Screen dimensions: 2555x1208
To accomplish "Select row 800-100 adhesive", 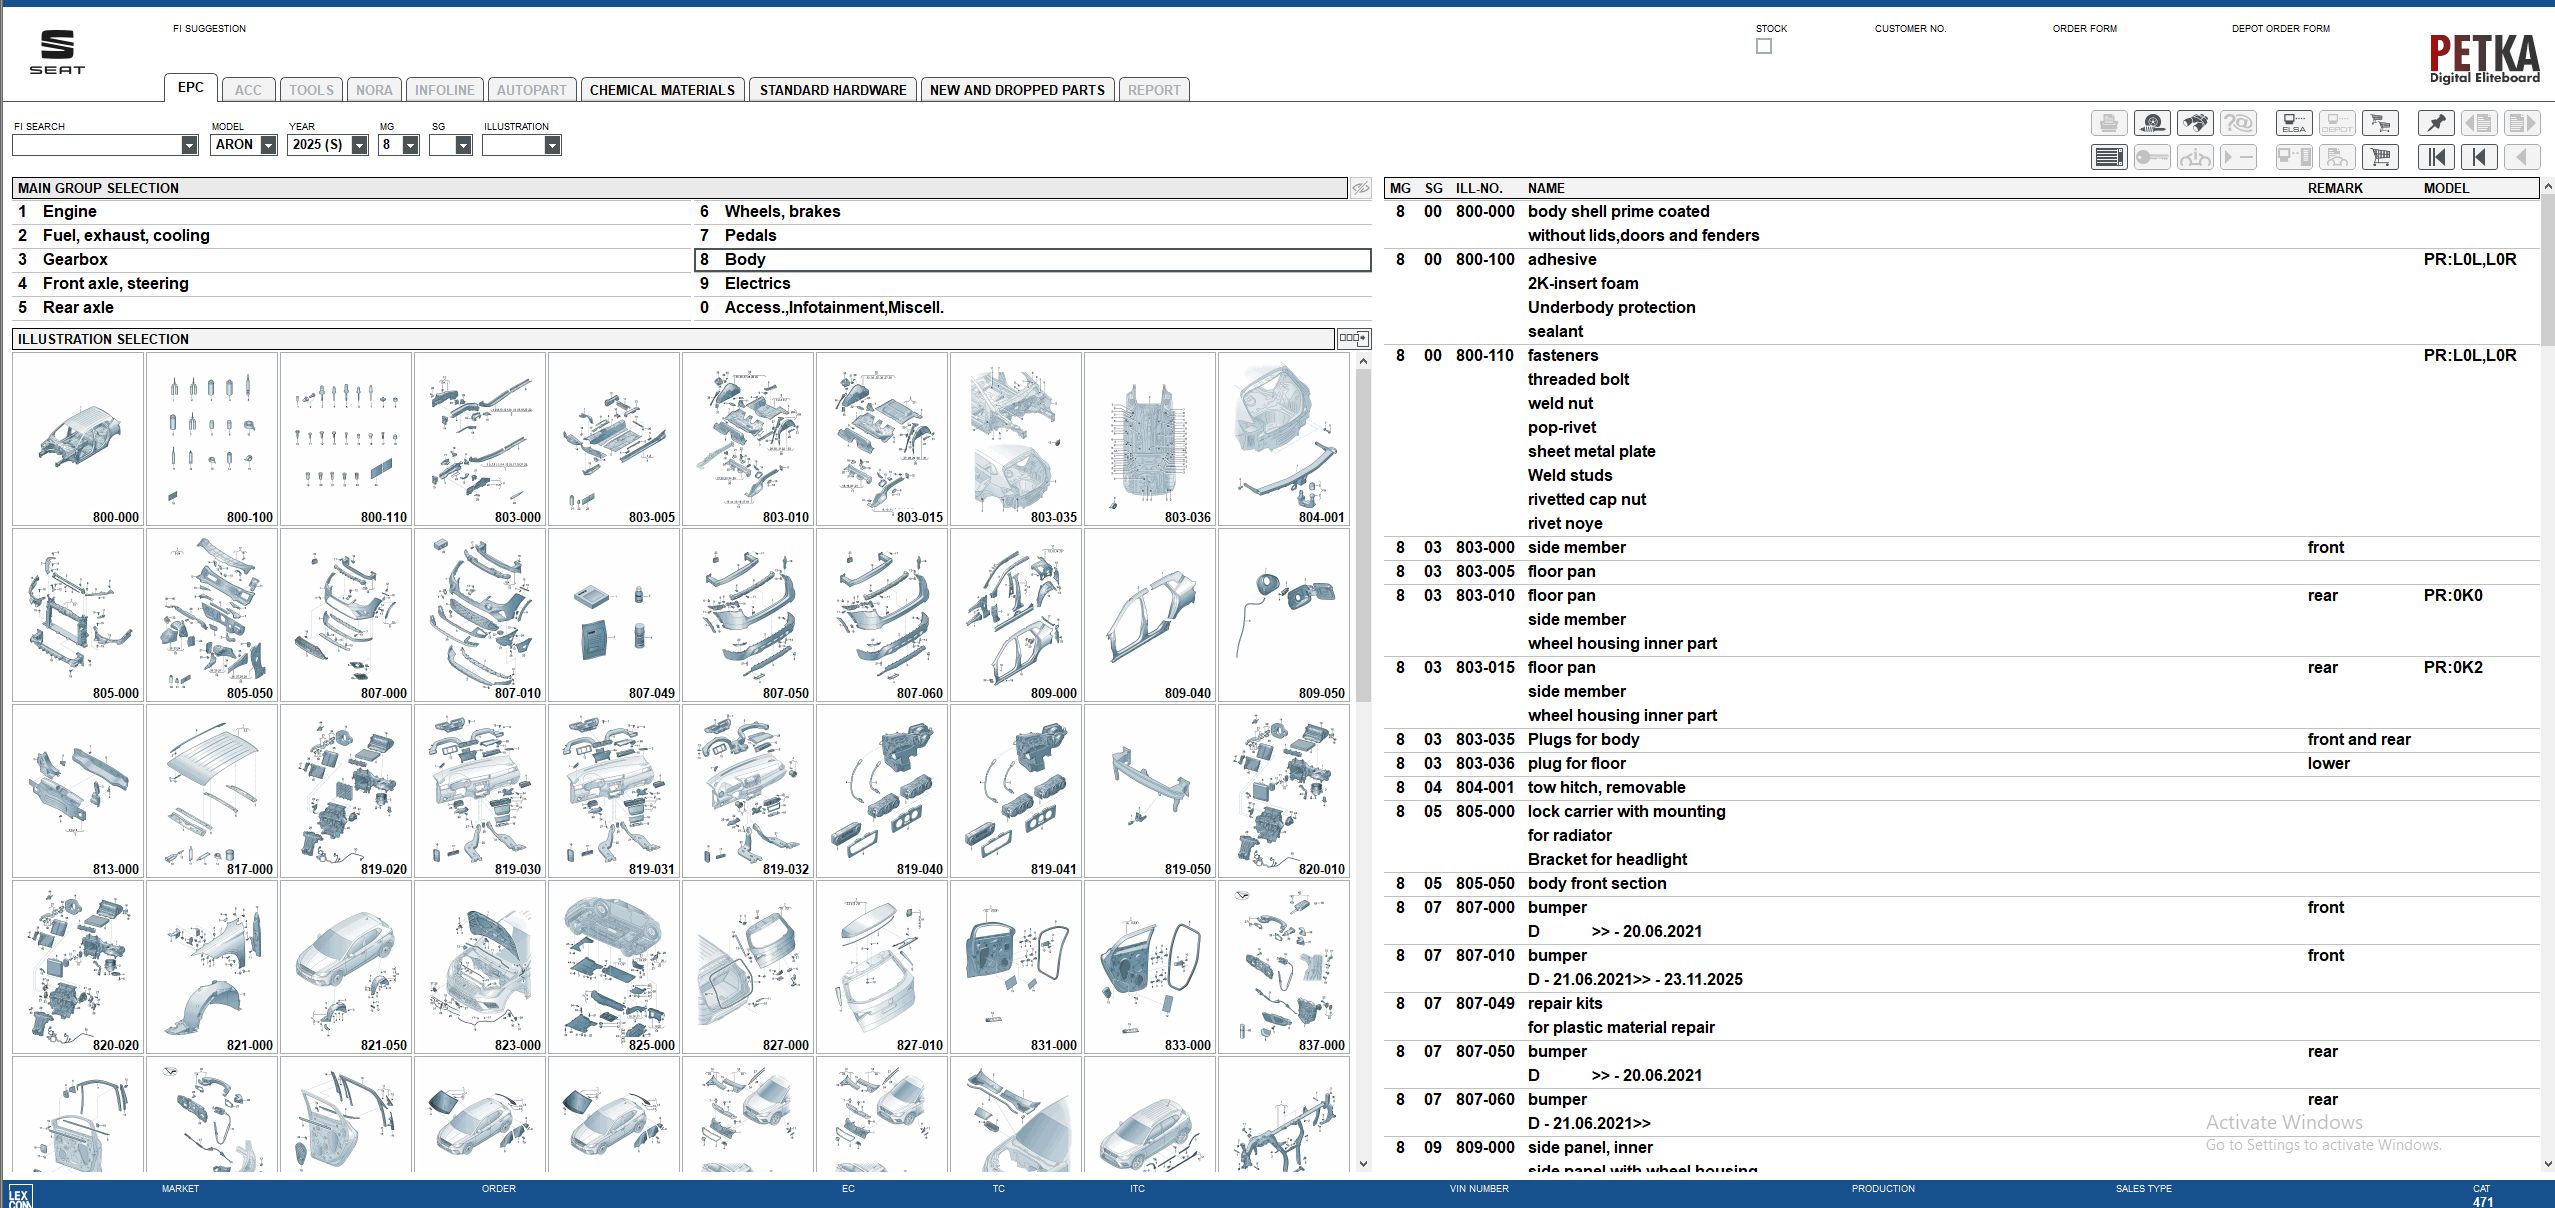I will click(x=1962, y=296).
